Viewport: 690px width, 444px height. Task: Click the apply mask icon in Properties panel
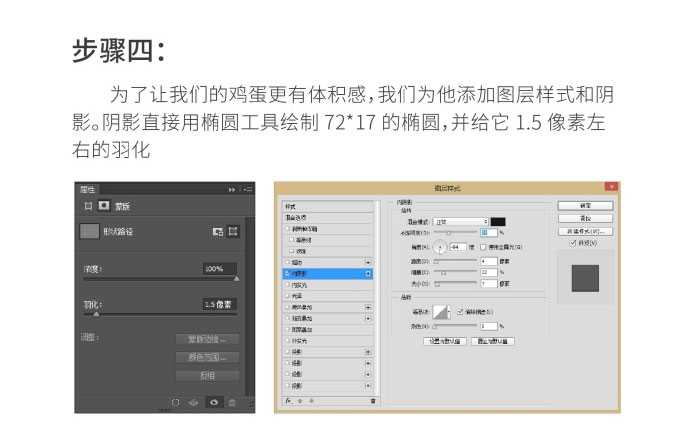(194, 402)
